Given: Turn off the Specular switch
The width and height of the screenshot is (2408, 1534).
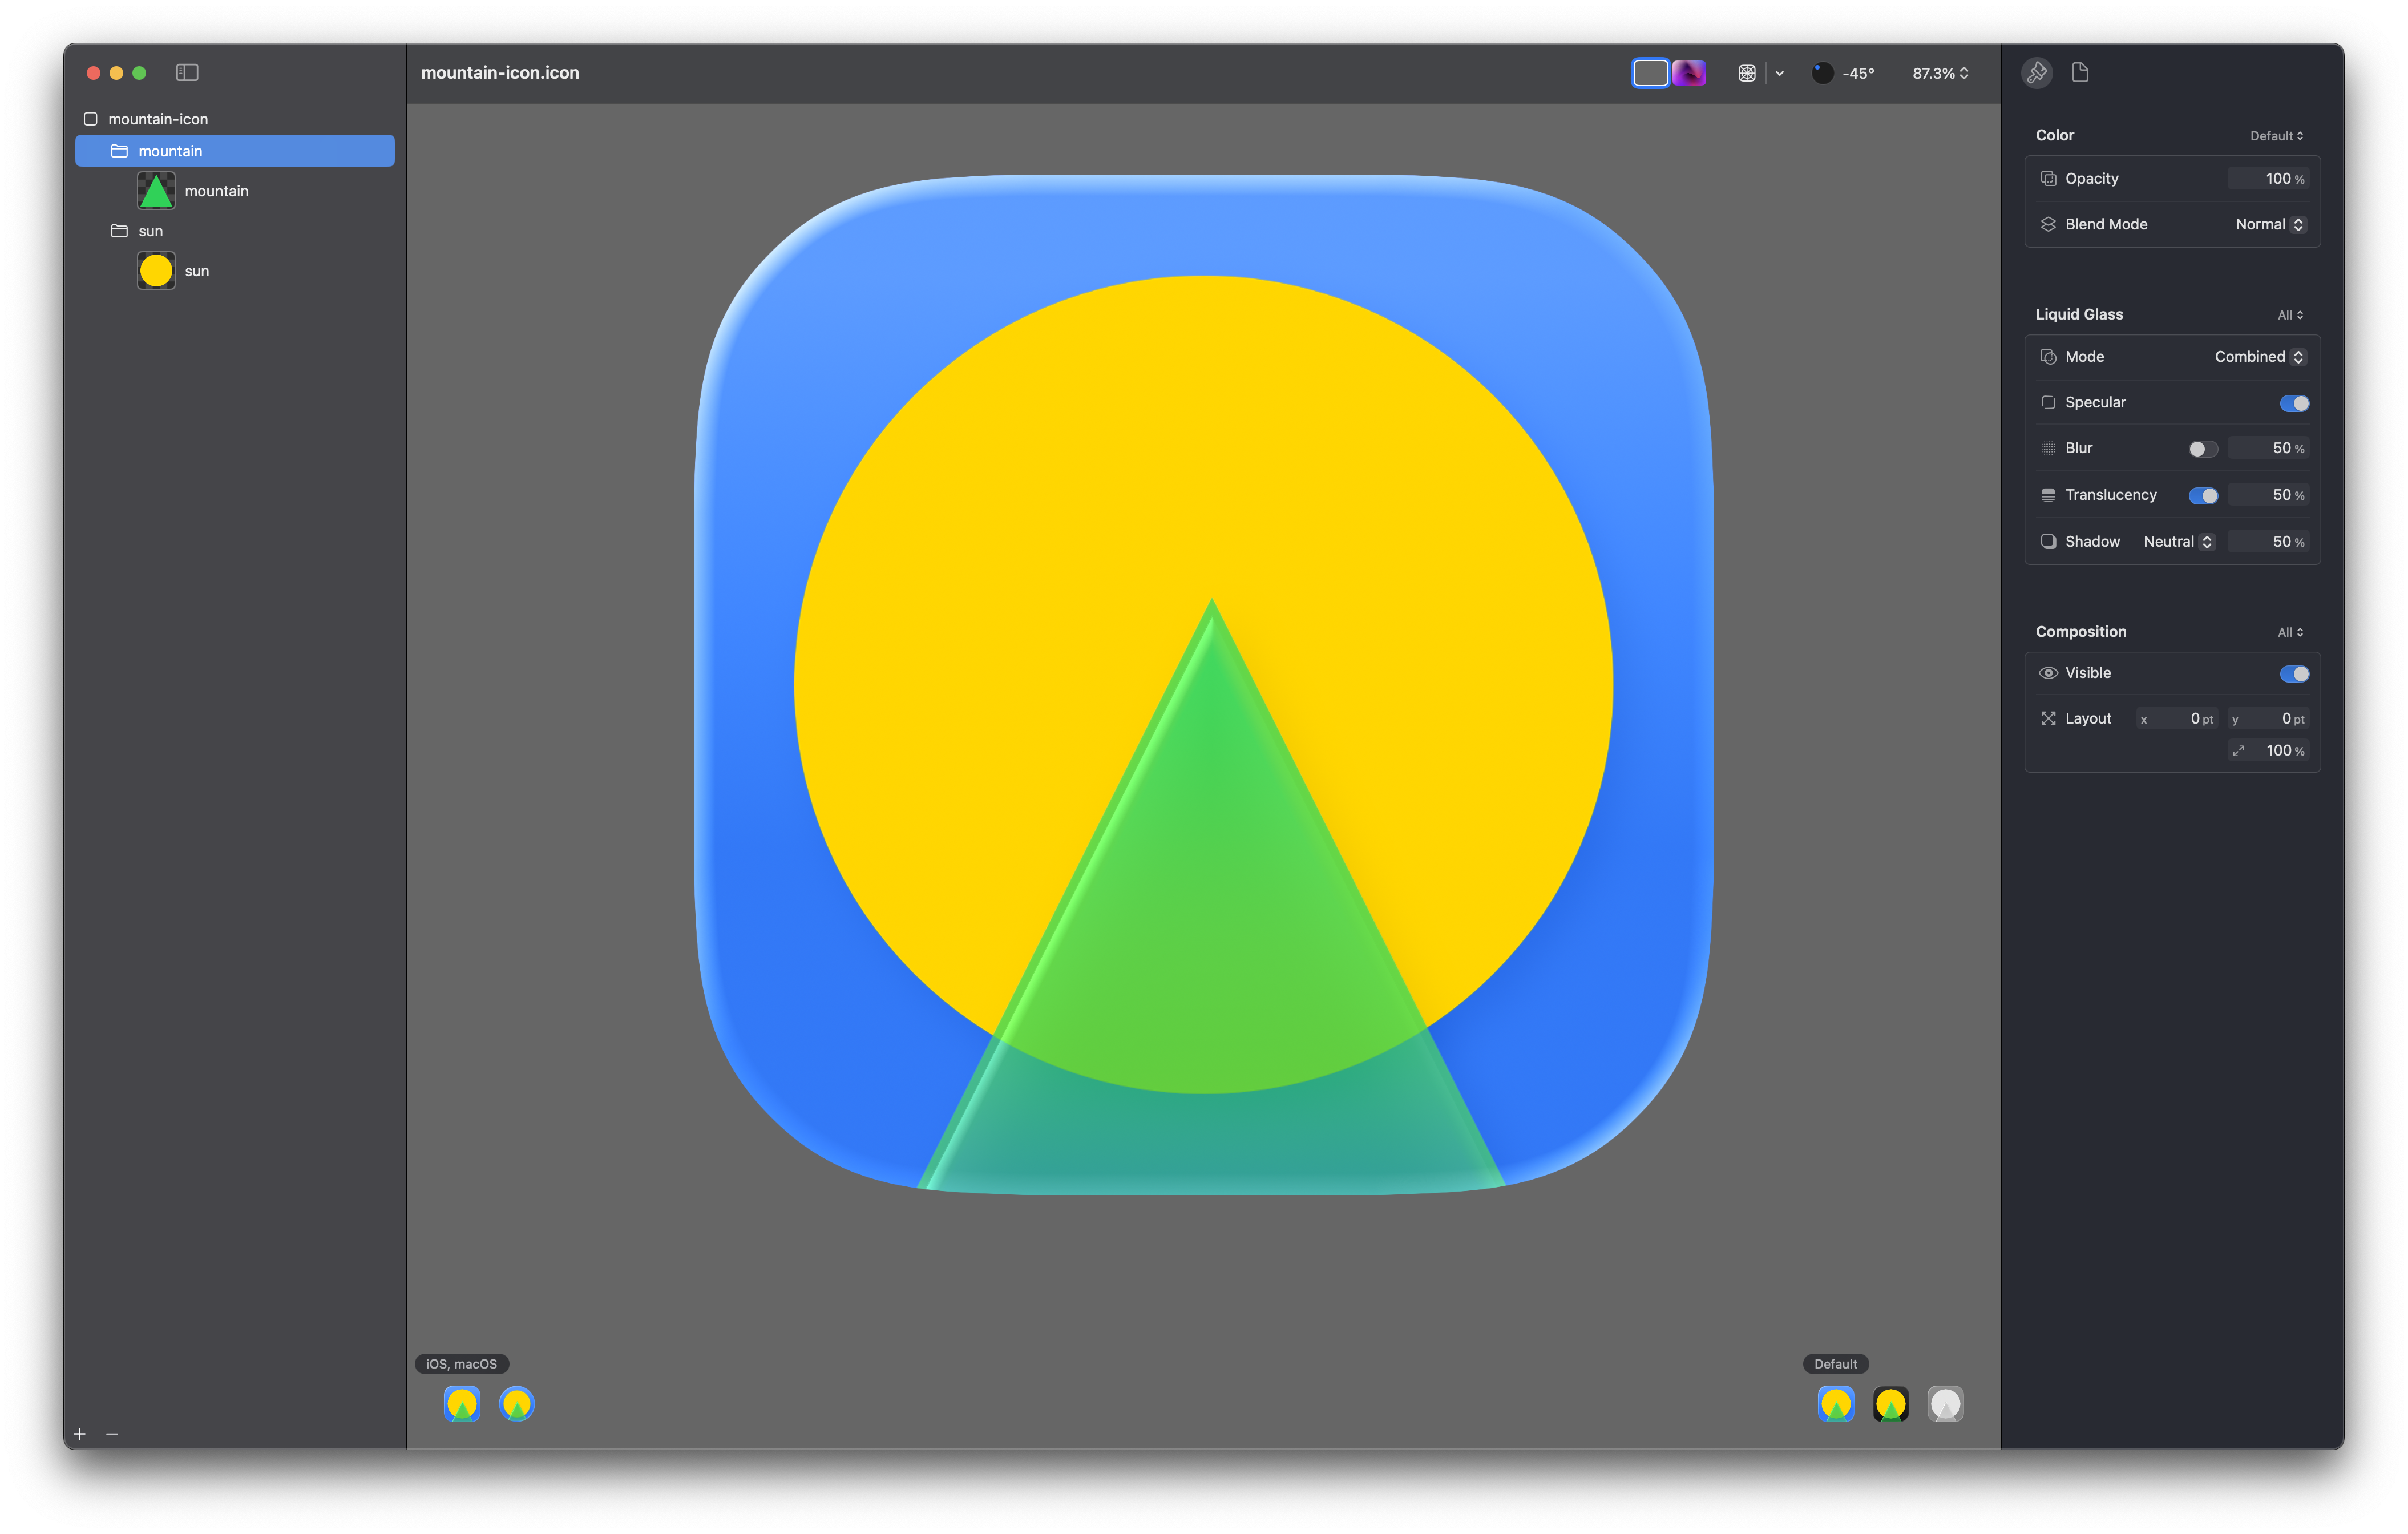Looking at the screenshot, I should (x=2294, y=403).
